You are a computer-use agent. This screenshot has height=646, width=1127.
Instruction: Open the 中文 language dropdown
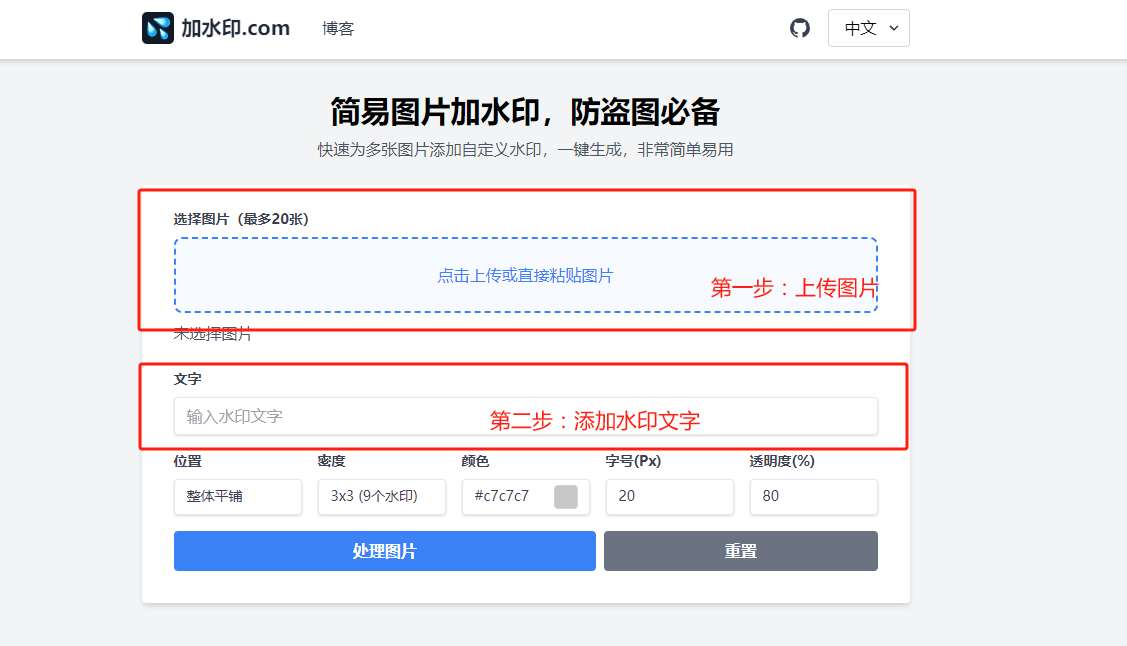click(x=868, y=28)
